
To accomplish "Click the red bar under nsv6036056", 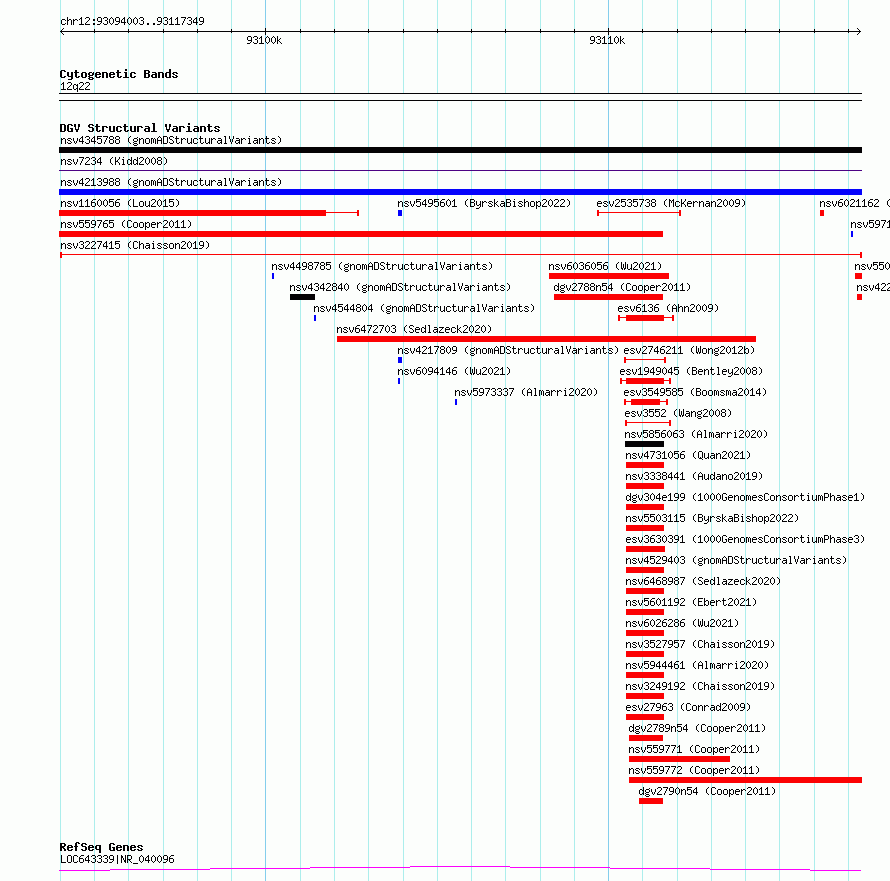I will [608, 276].
